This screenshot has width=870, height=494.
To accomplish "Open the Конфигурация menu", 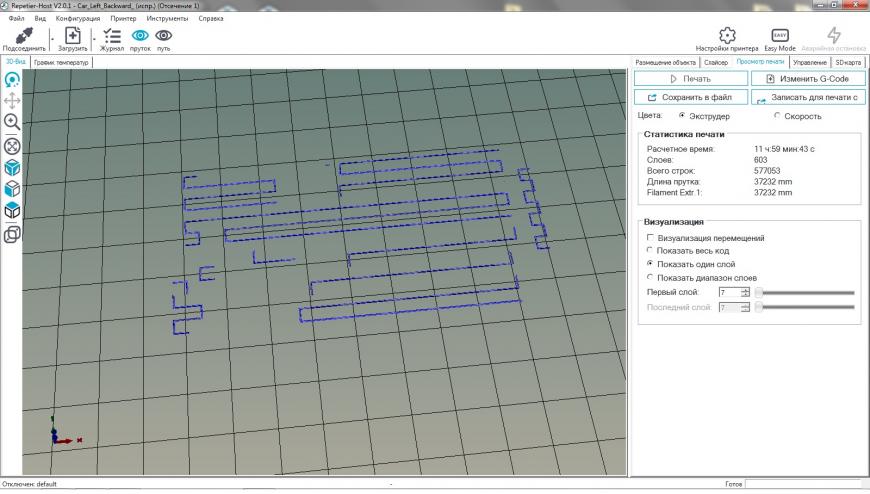I will [76, 18].
